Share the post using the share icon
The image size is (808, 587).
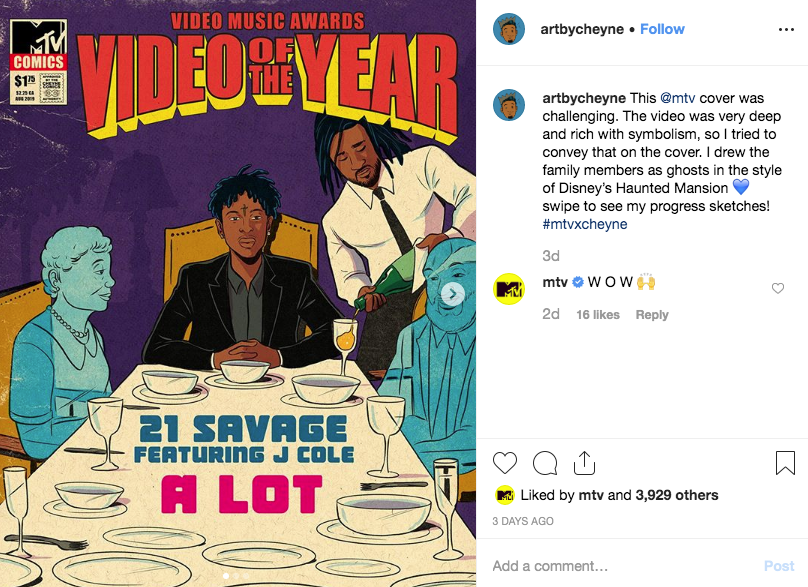[585, 462]
